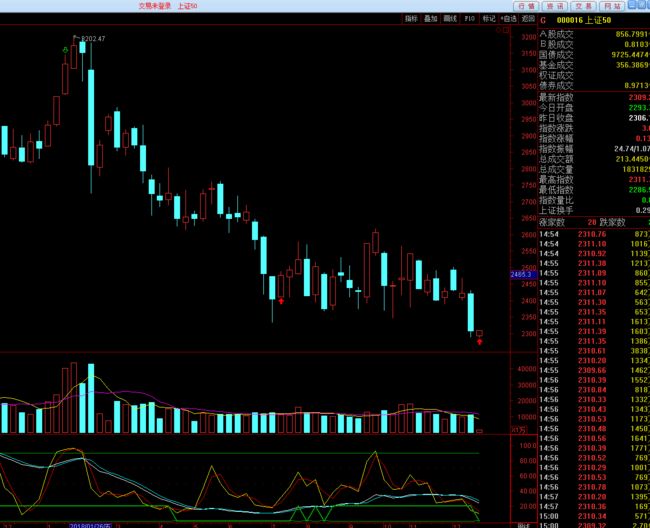Screen dimensions: 650x528
Task: Click the 3200 price axis label
Action: 529,37
